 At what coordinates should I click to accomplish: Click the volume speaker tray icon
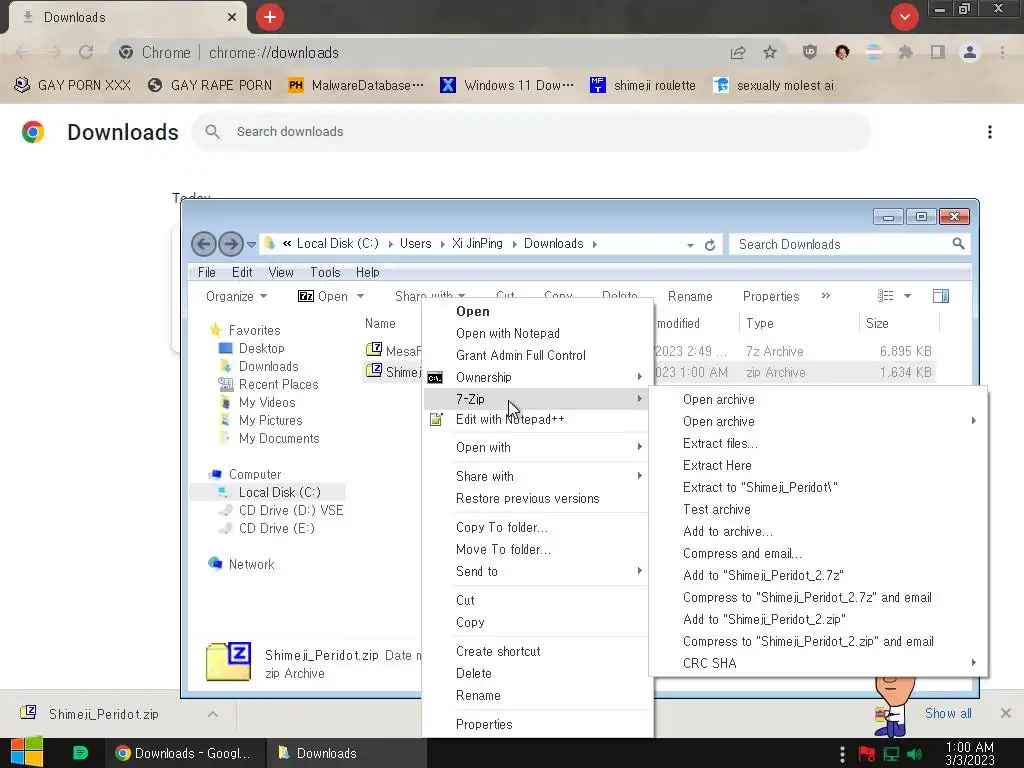click(x=914, y=754)
